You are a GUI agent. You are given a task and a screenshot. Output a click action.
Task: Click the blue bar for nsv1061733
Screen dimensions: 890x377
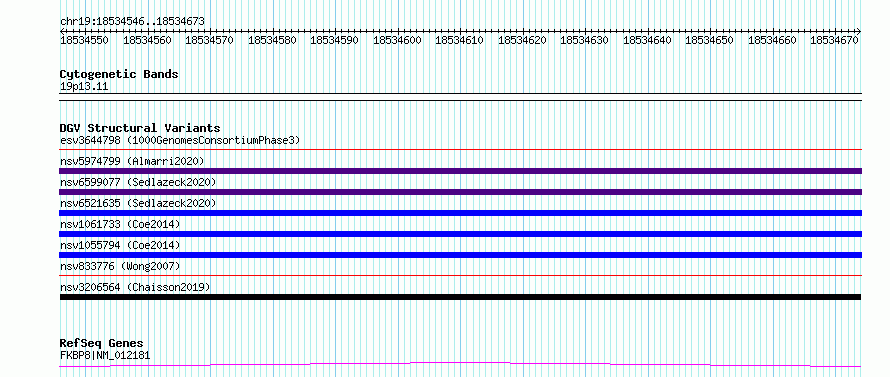click(x=460, y=234)
